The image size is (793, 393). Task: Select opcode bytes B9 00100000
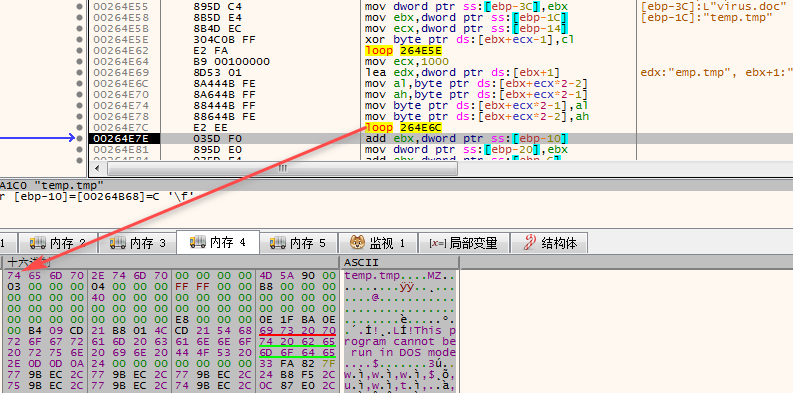(231, 62)
